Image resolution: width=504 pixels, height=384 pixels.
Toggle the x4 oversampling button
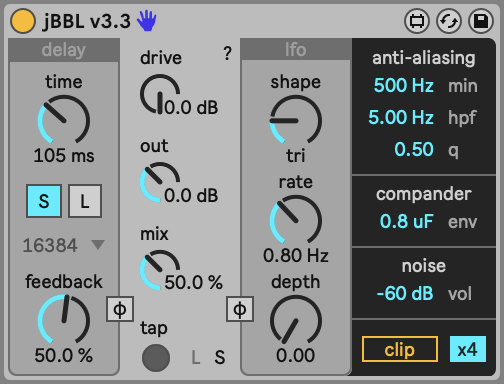click(468, 349)
